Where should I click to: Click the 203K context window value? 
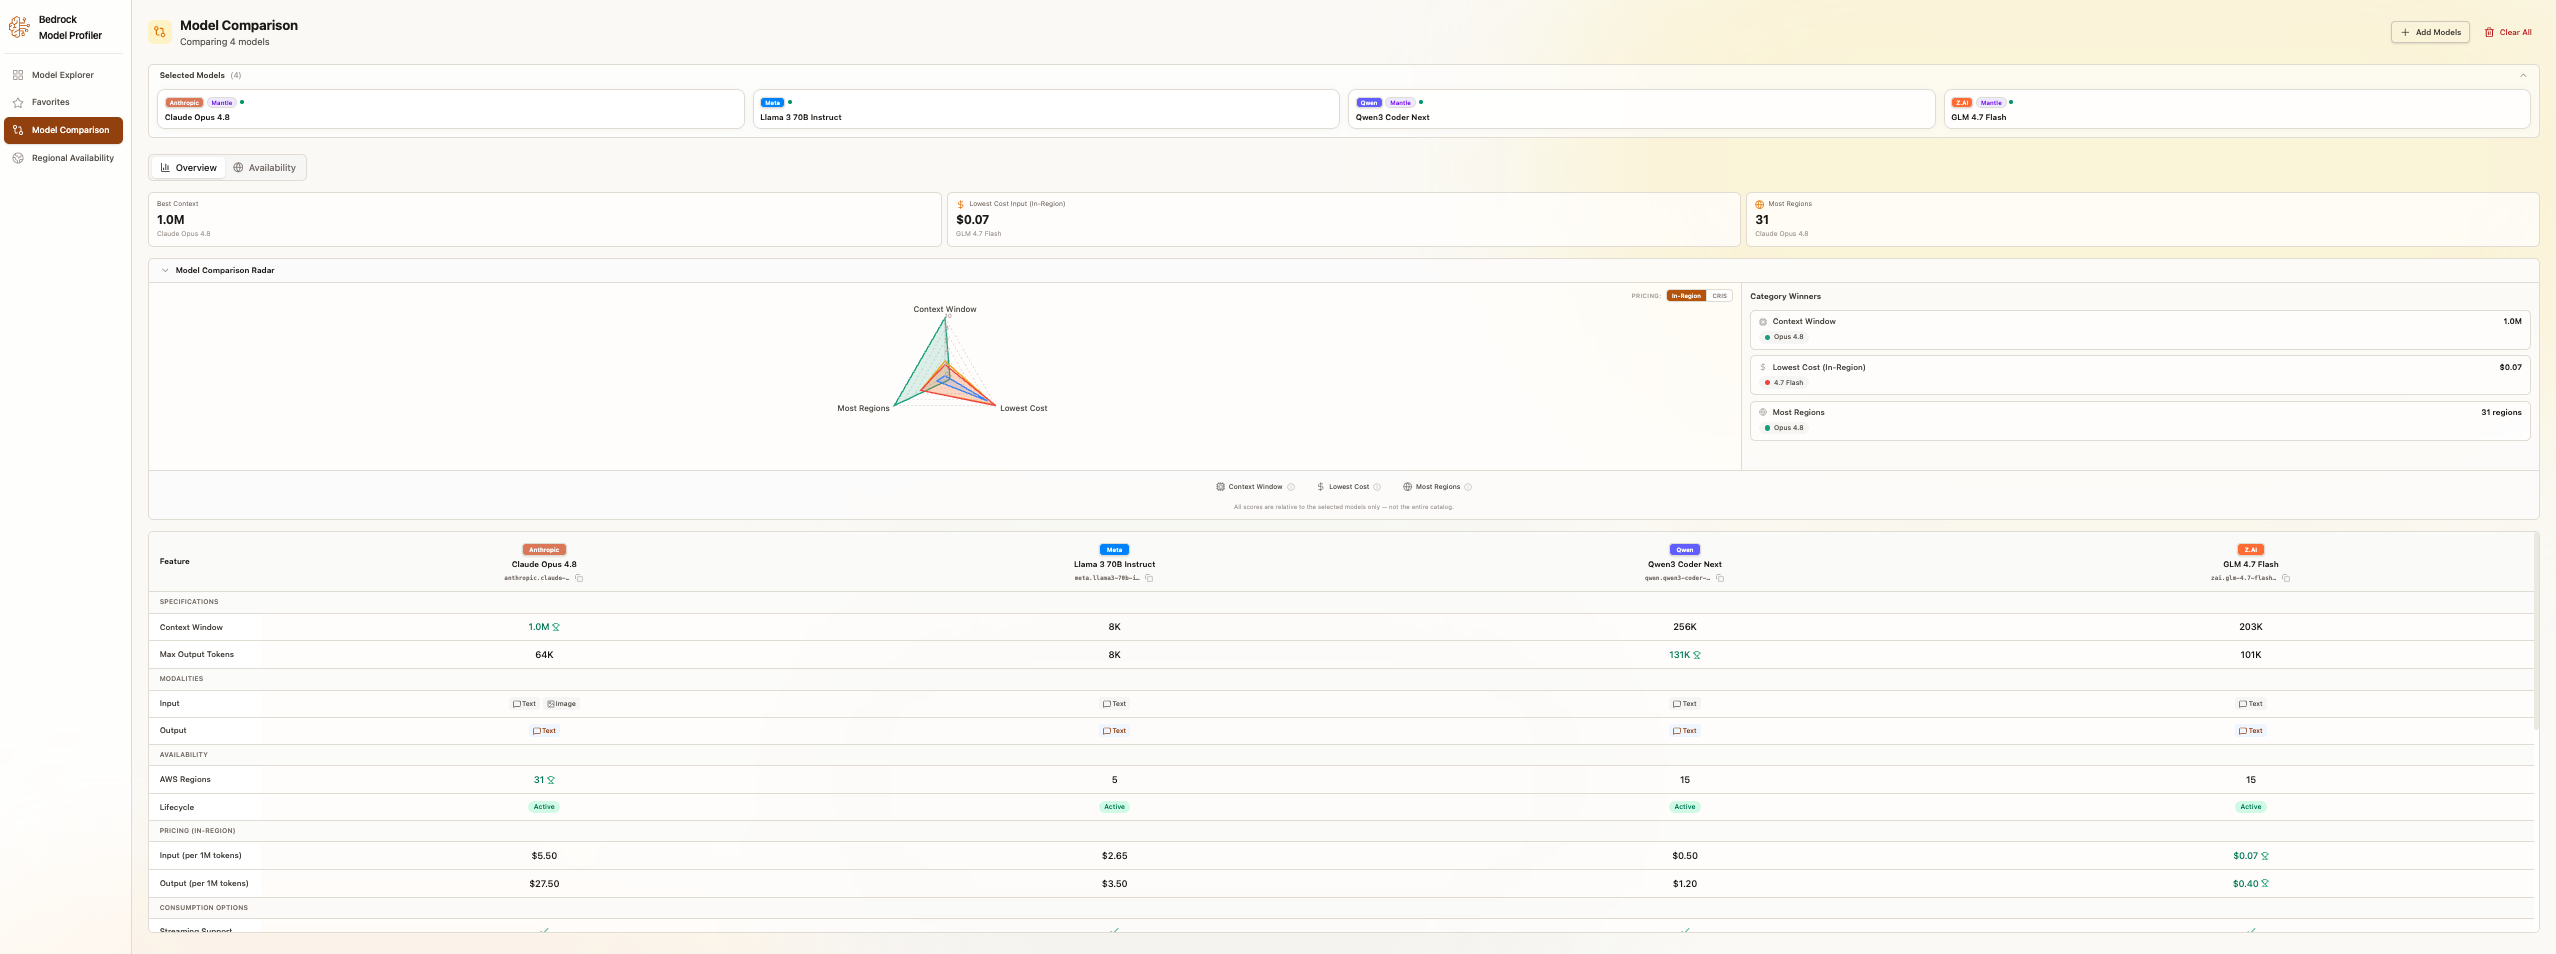[2251, 627]
